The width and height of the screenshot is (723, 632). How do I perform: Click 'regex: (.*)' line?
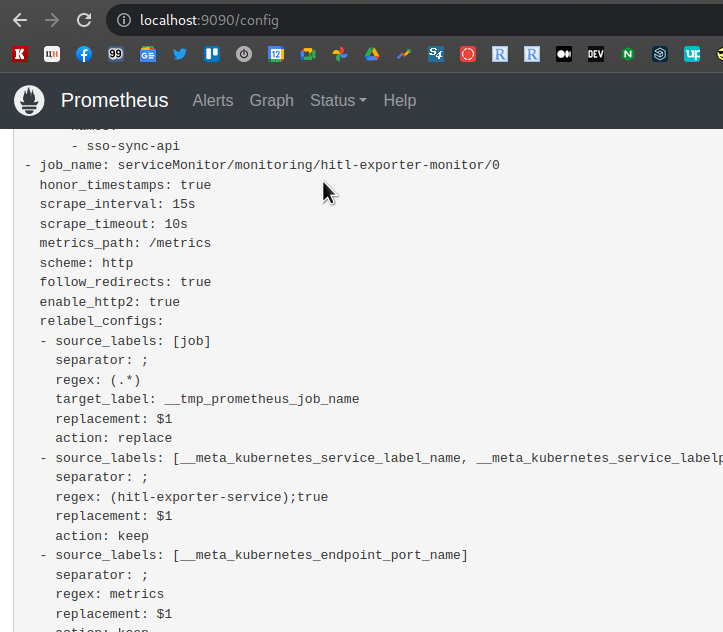[98, 380]
